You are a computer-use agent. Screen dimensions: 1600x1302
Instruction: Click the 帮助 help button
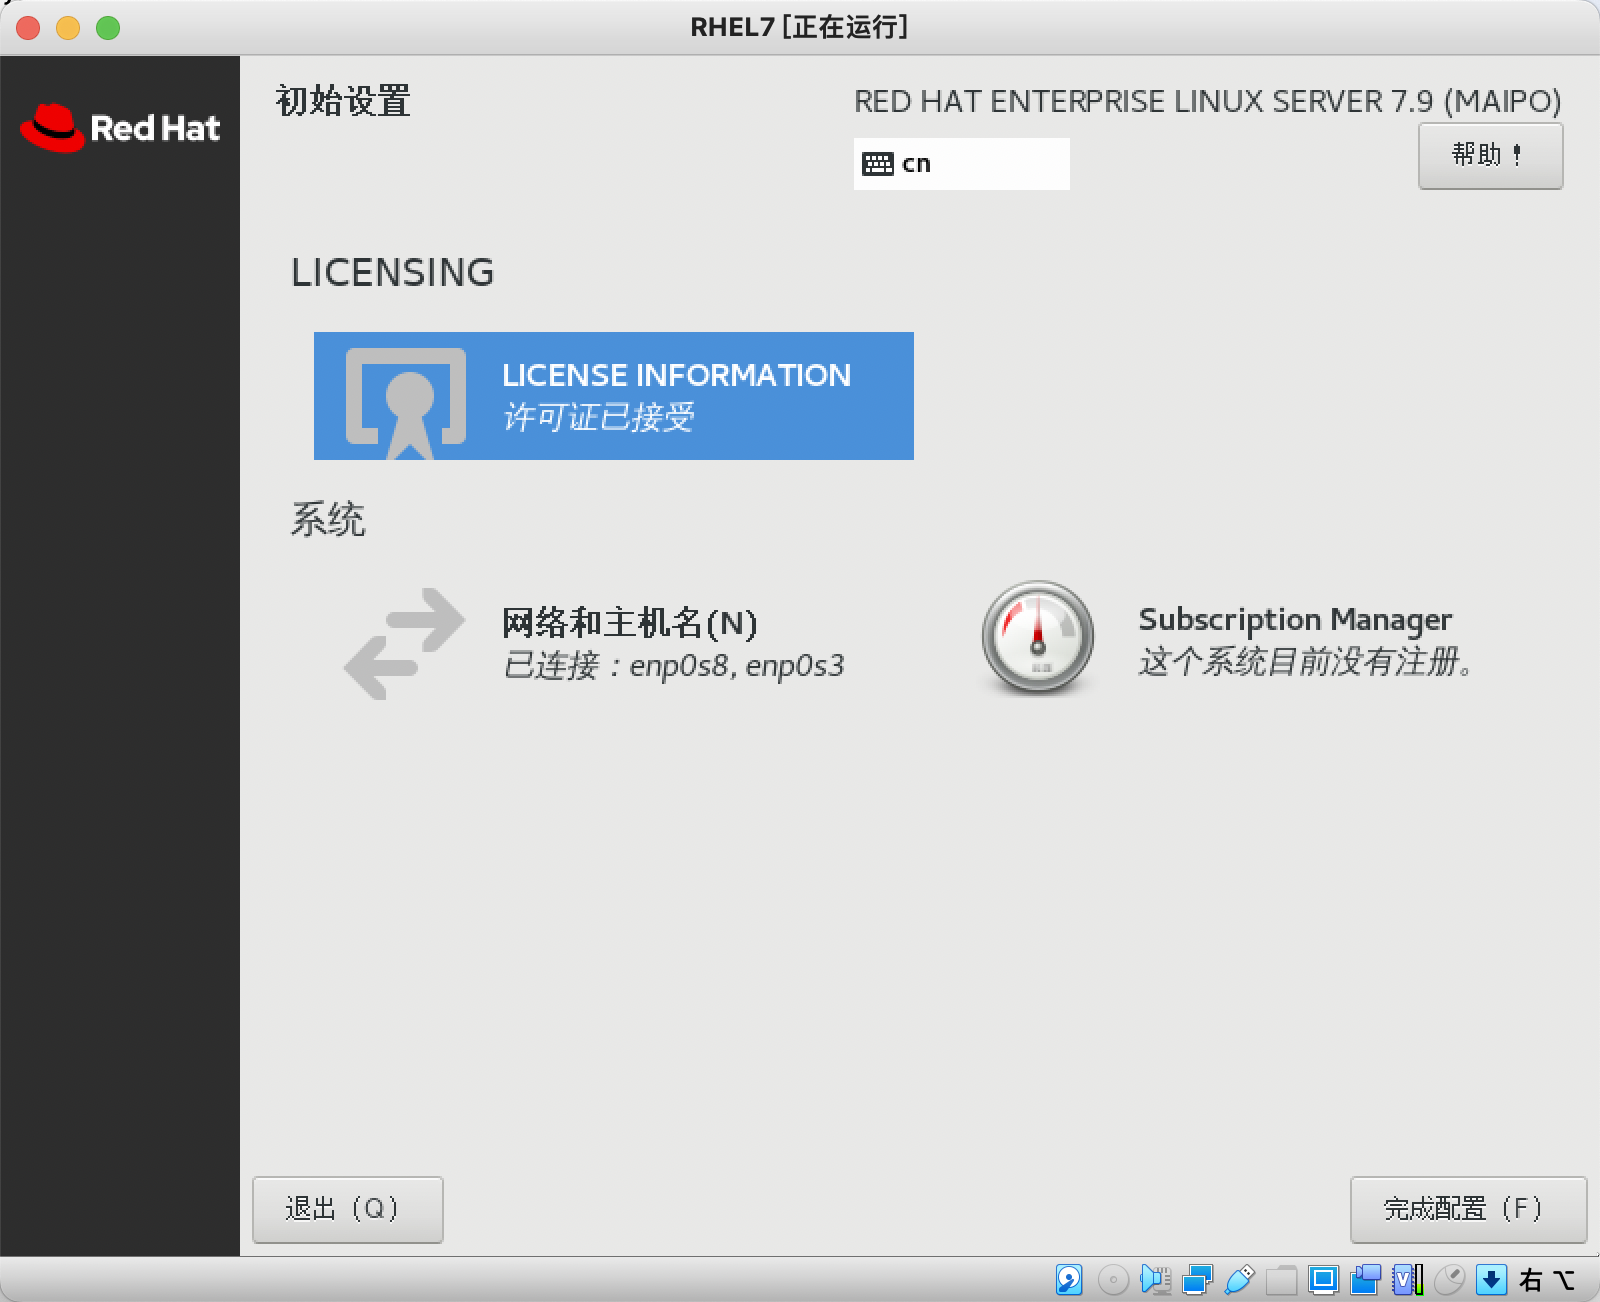(1490, 155)
